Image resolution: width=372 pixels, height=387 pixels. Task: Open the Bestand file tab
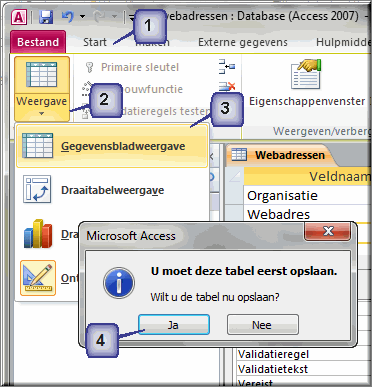pyautogui.click(x=38, y=42)
